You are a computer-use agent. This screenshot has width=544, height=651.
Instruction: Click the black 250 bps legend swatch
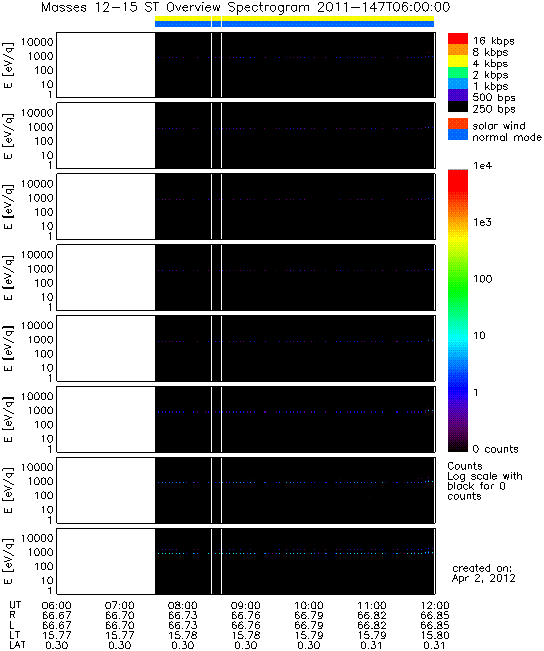458,107
